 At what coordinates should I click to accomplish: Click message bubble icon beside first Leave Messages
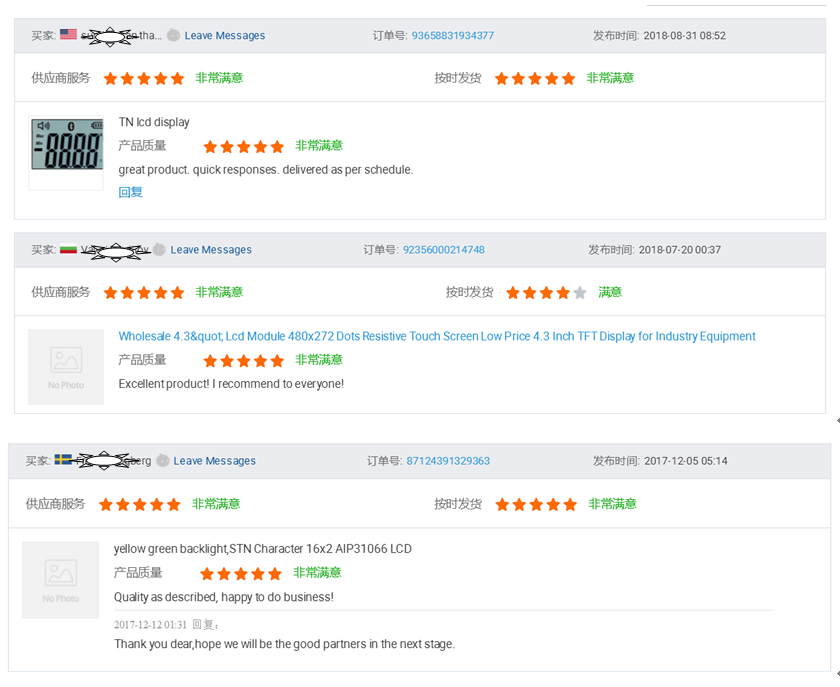click(174, 36)
